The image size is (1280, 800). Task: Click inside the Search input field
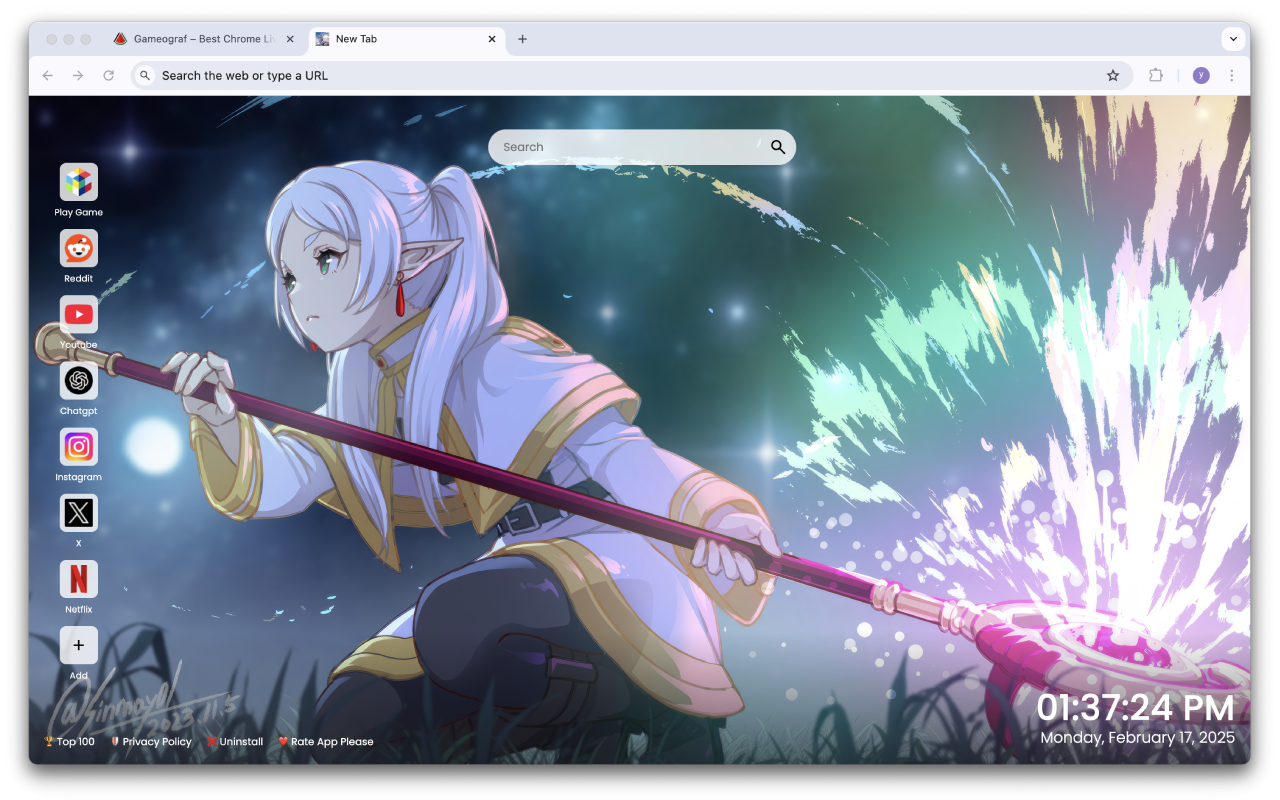[x=620, y=147]
